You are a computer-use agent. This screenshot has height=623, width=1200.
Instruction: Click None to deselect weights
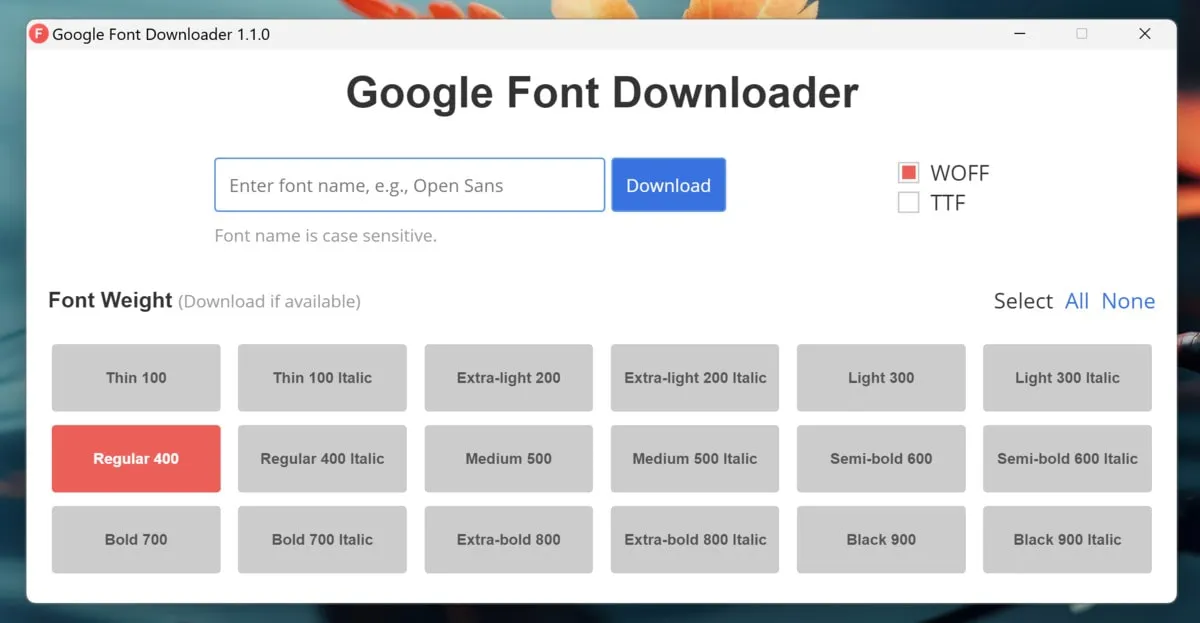(x=1128, y=301)
